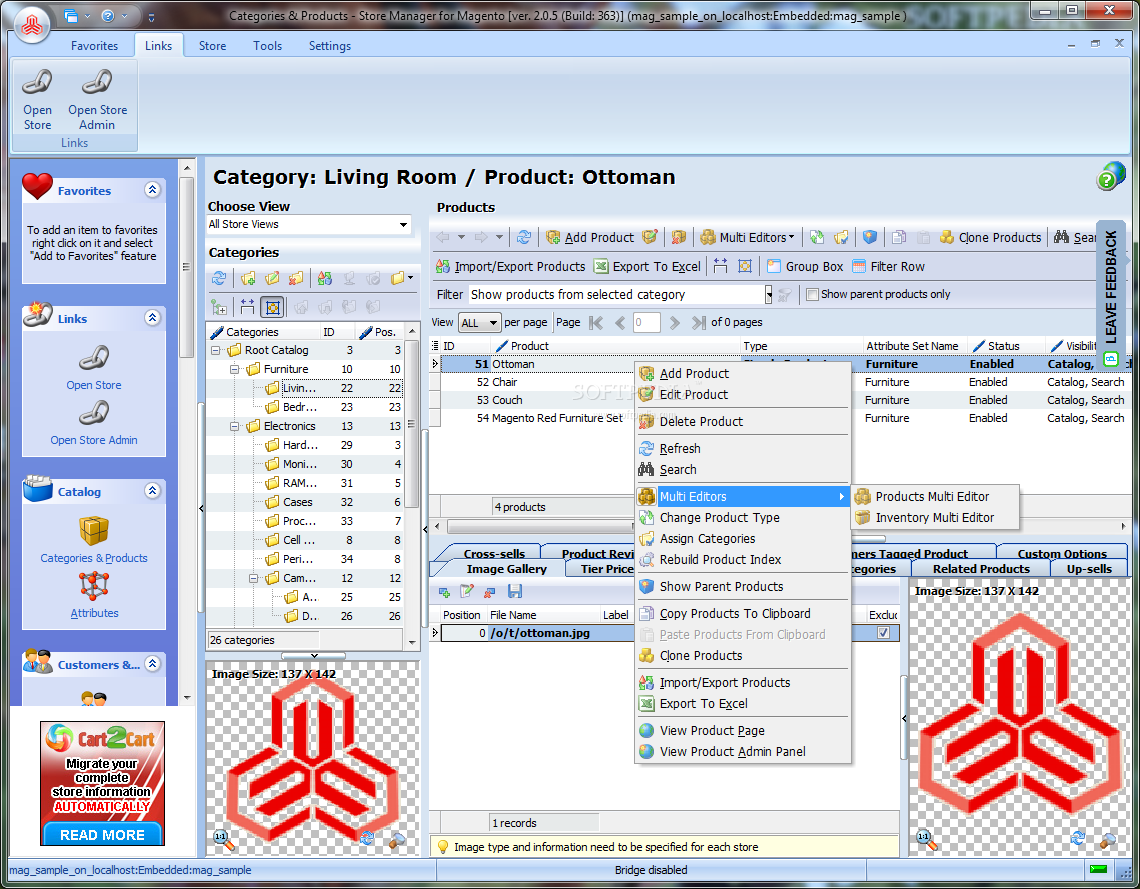
Task: Delete category using the folder red-x icon
Action: tap(295, 278)
